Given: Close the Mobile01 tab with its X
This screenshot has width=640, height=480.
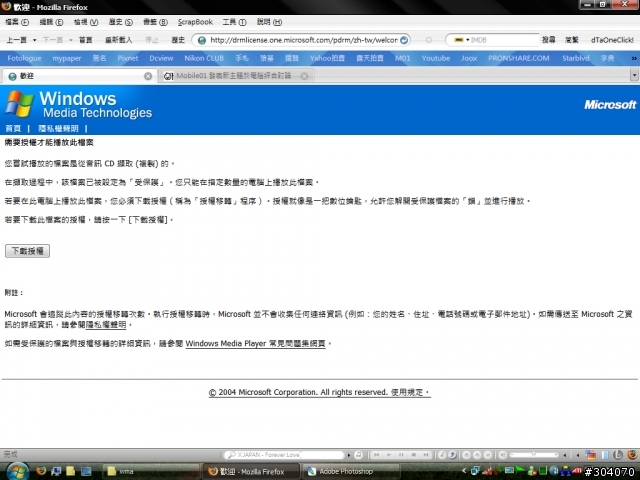Looking at the screenshot, I should (x=304, y=76).
